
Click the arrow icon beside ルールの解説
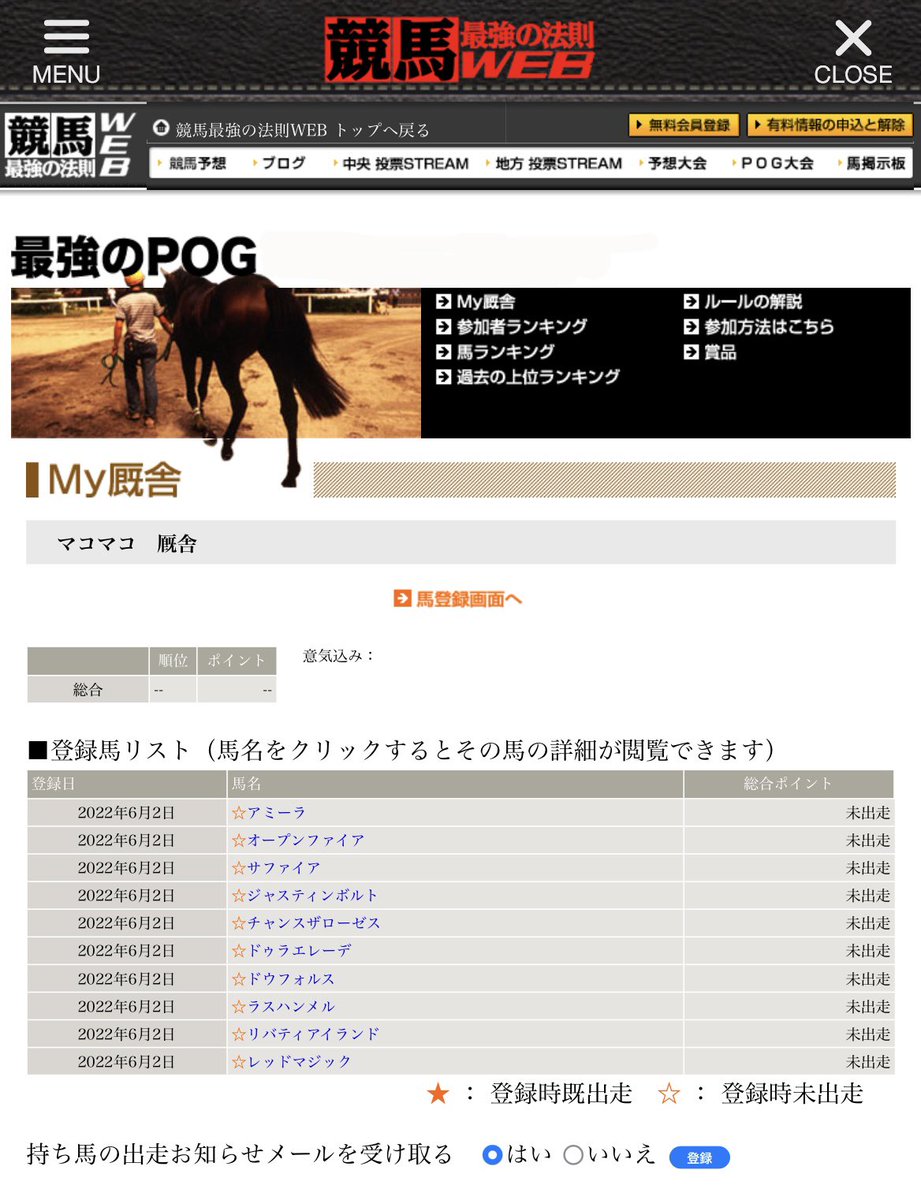[692, 301]
